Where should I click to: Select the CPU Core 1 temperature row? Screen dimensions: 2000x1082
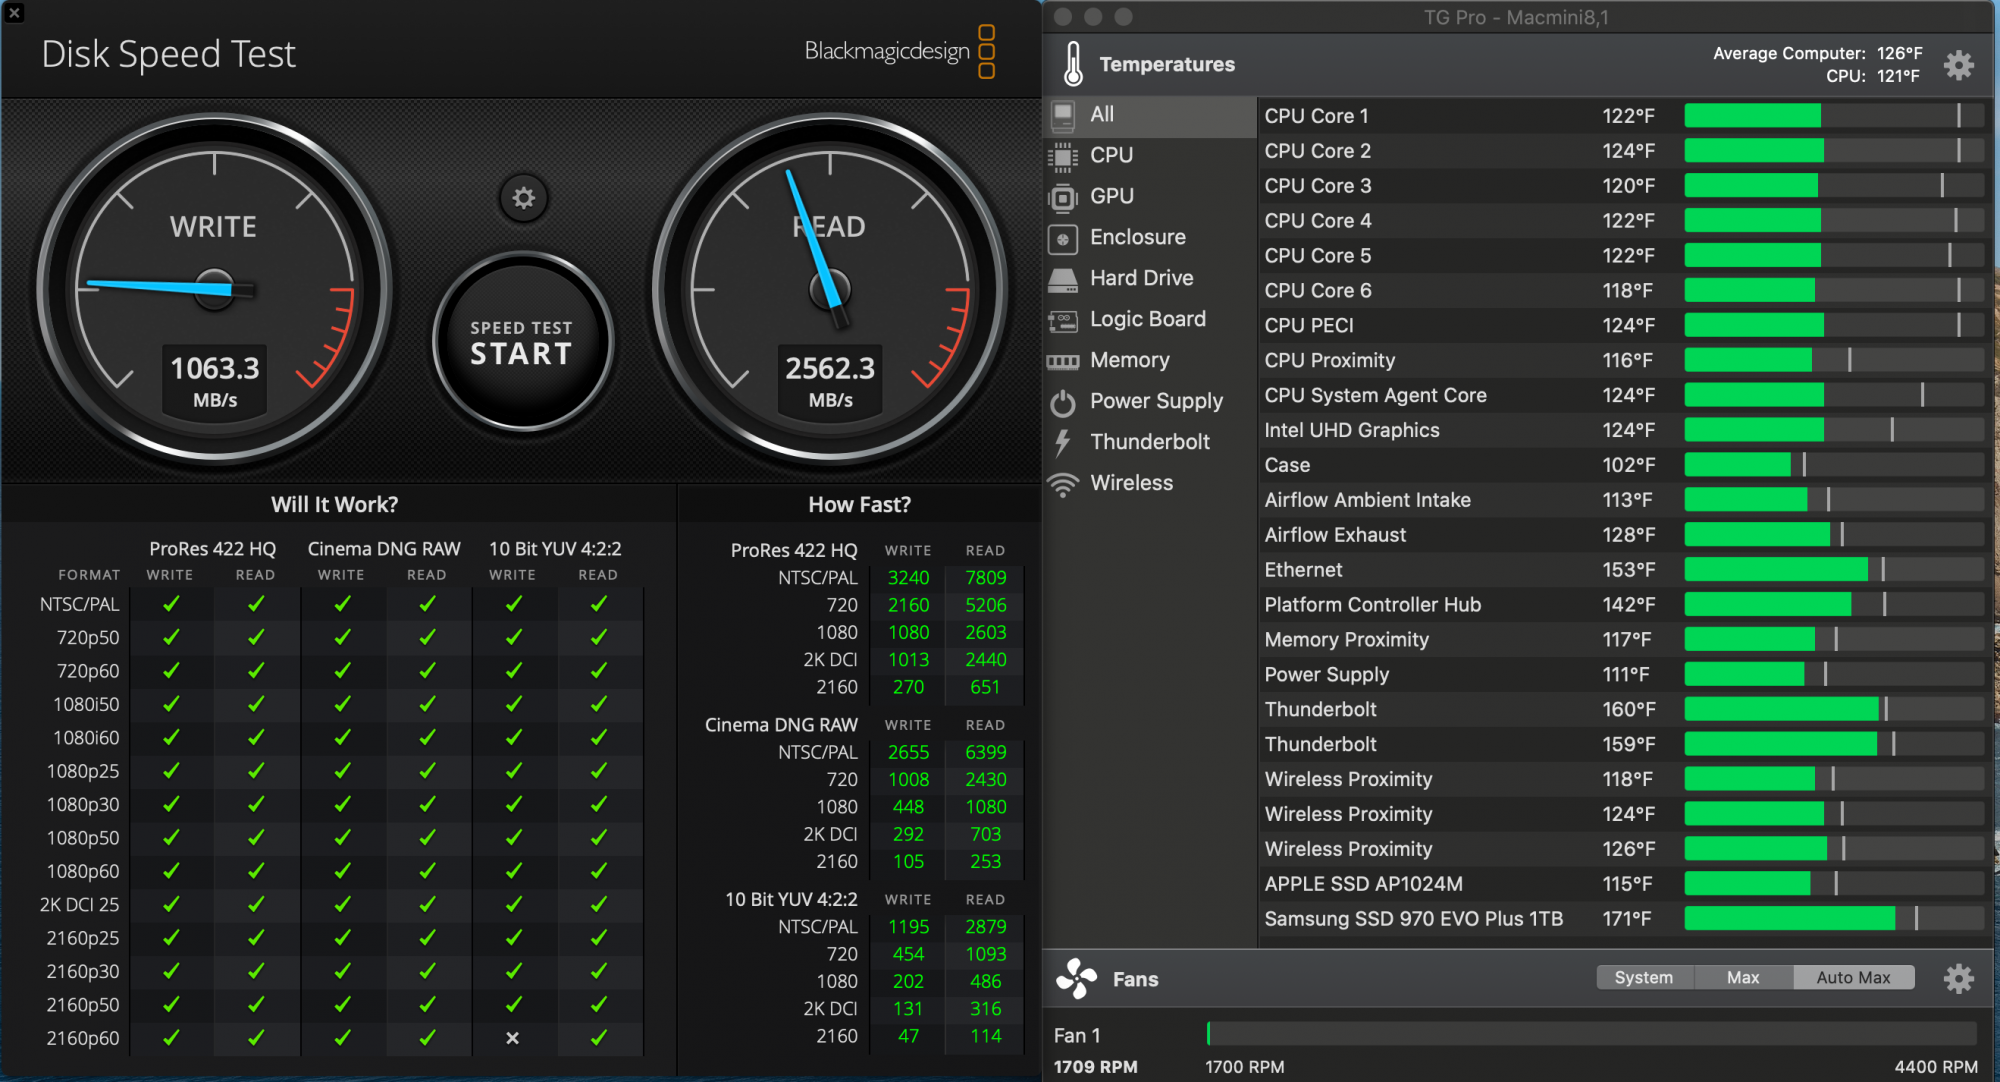click(x=1623, y=116)
